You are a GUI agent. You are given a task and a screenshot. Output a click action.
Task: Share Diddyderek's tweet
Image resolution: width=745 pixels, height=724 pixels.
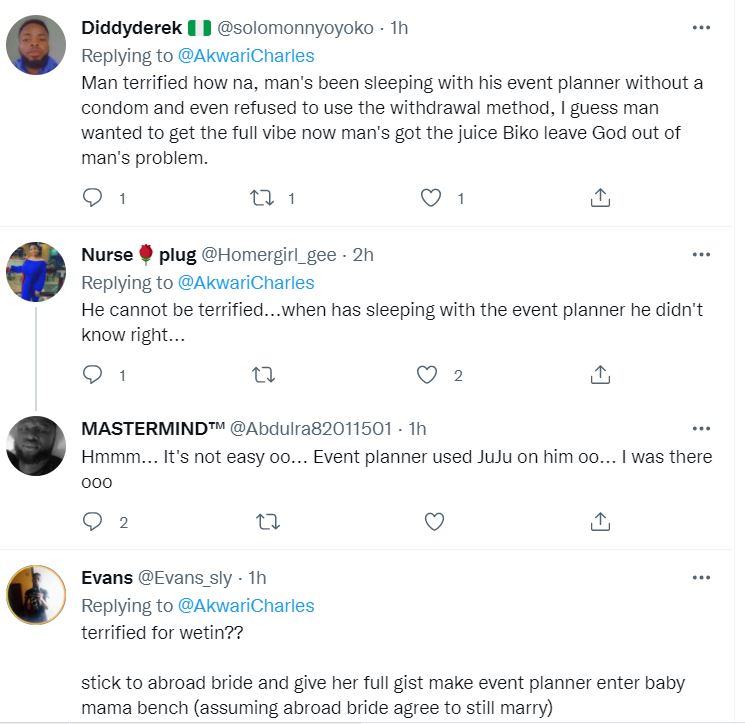600,198
